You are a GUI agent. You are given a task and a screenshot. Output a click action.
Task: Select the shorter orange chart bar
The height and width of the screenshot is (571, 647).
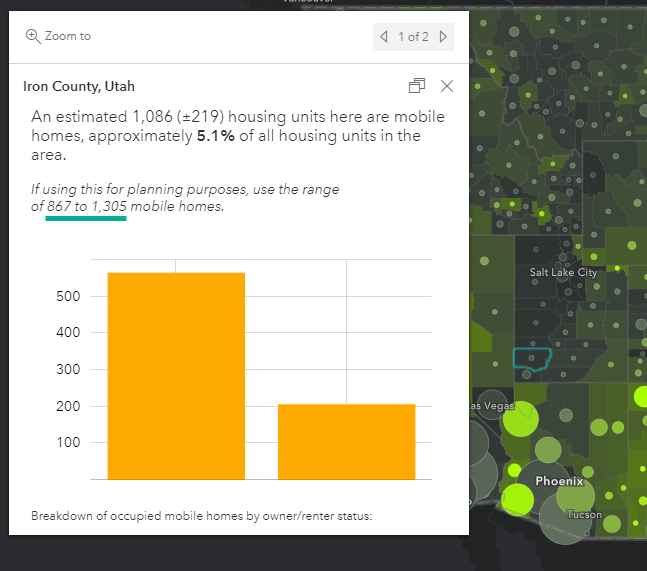[346, 441]
